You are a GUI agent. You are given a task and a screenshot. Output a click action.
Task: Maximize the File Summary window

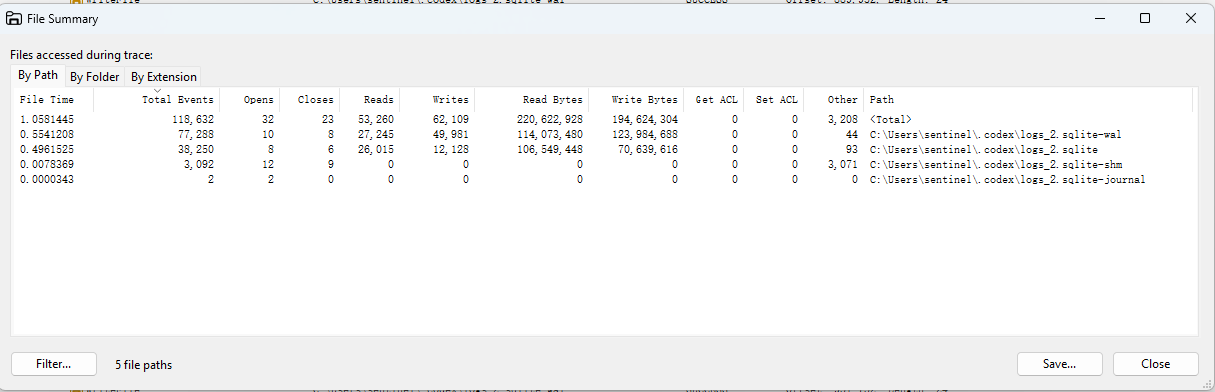point(1145,18)
